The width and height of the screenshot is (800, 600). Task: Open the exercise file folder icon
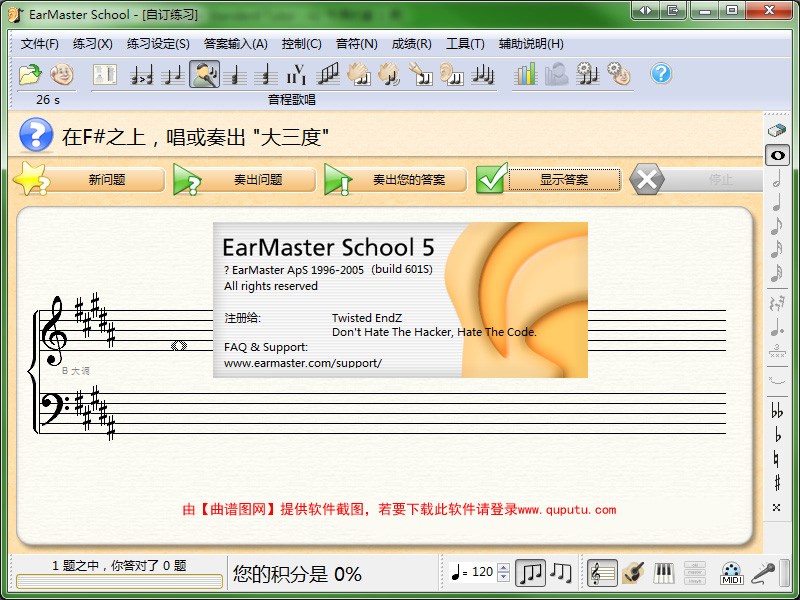click(x=30, y=74)
